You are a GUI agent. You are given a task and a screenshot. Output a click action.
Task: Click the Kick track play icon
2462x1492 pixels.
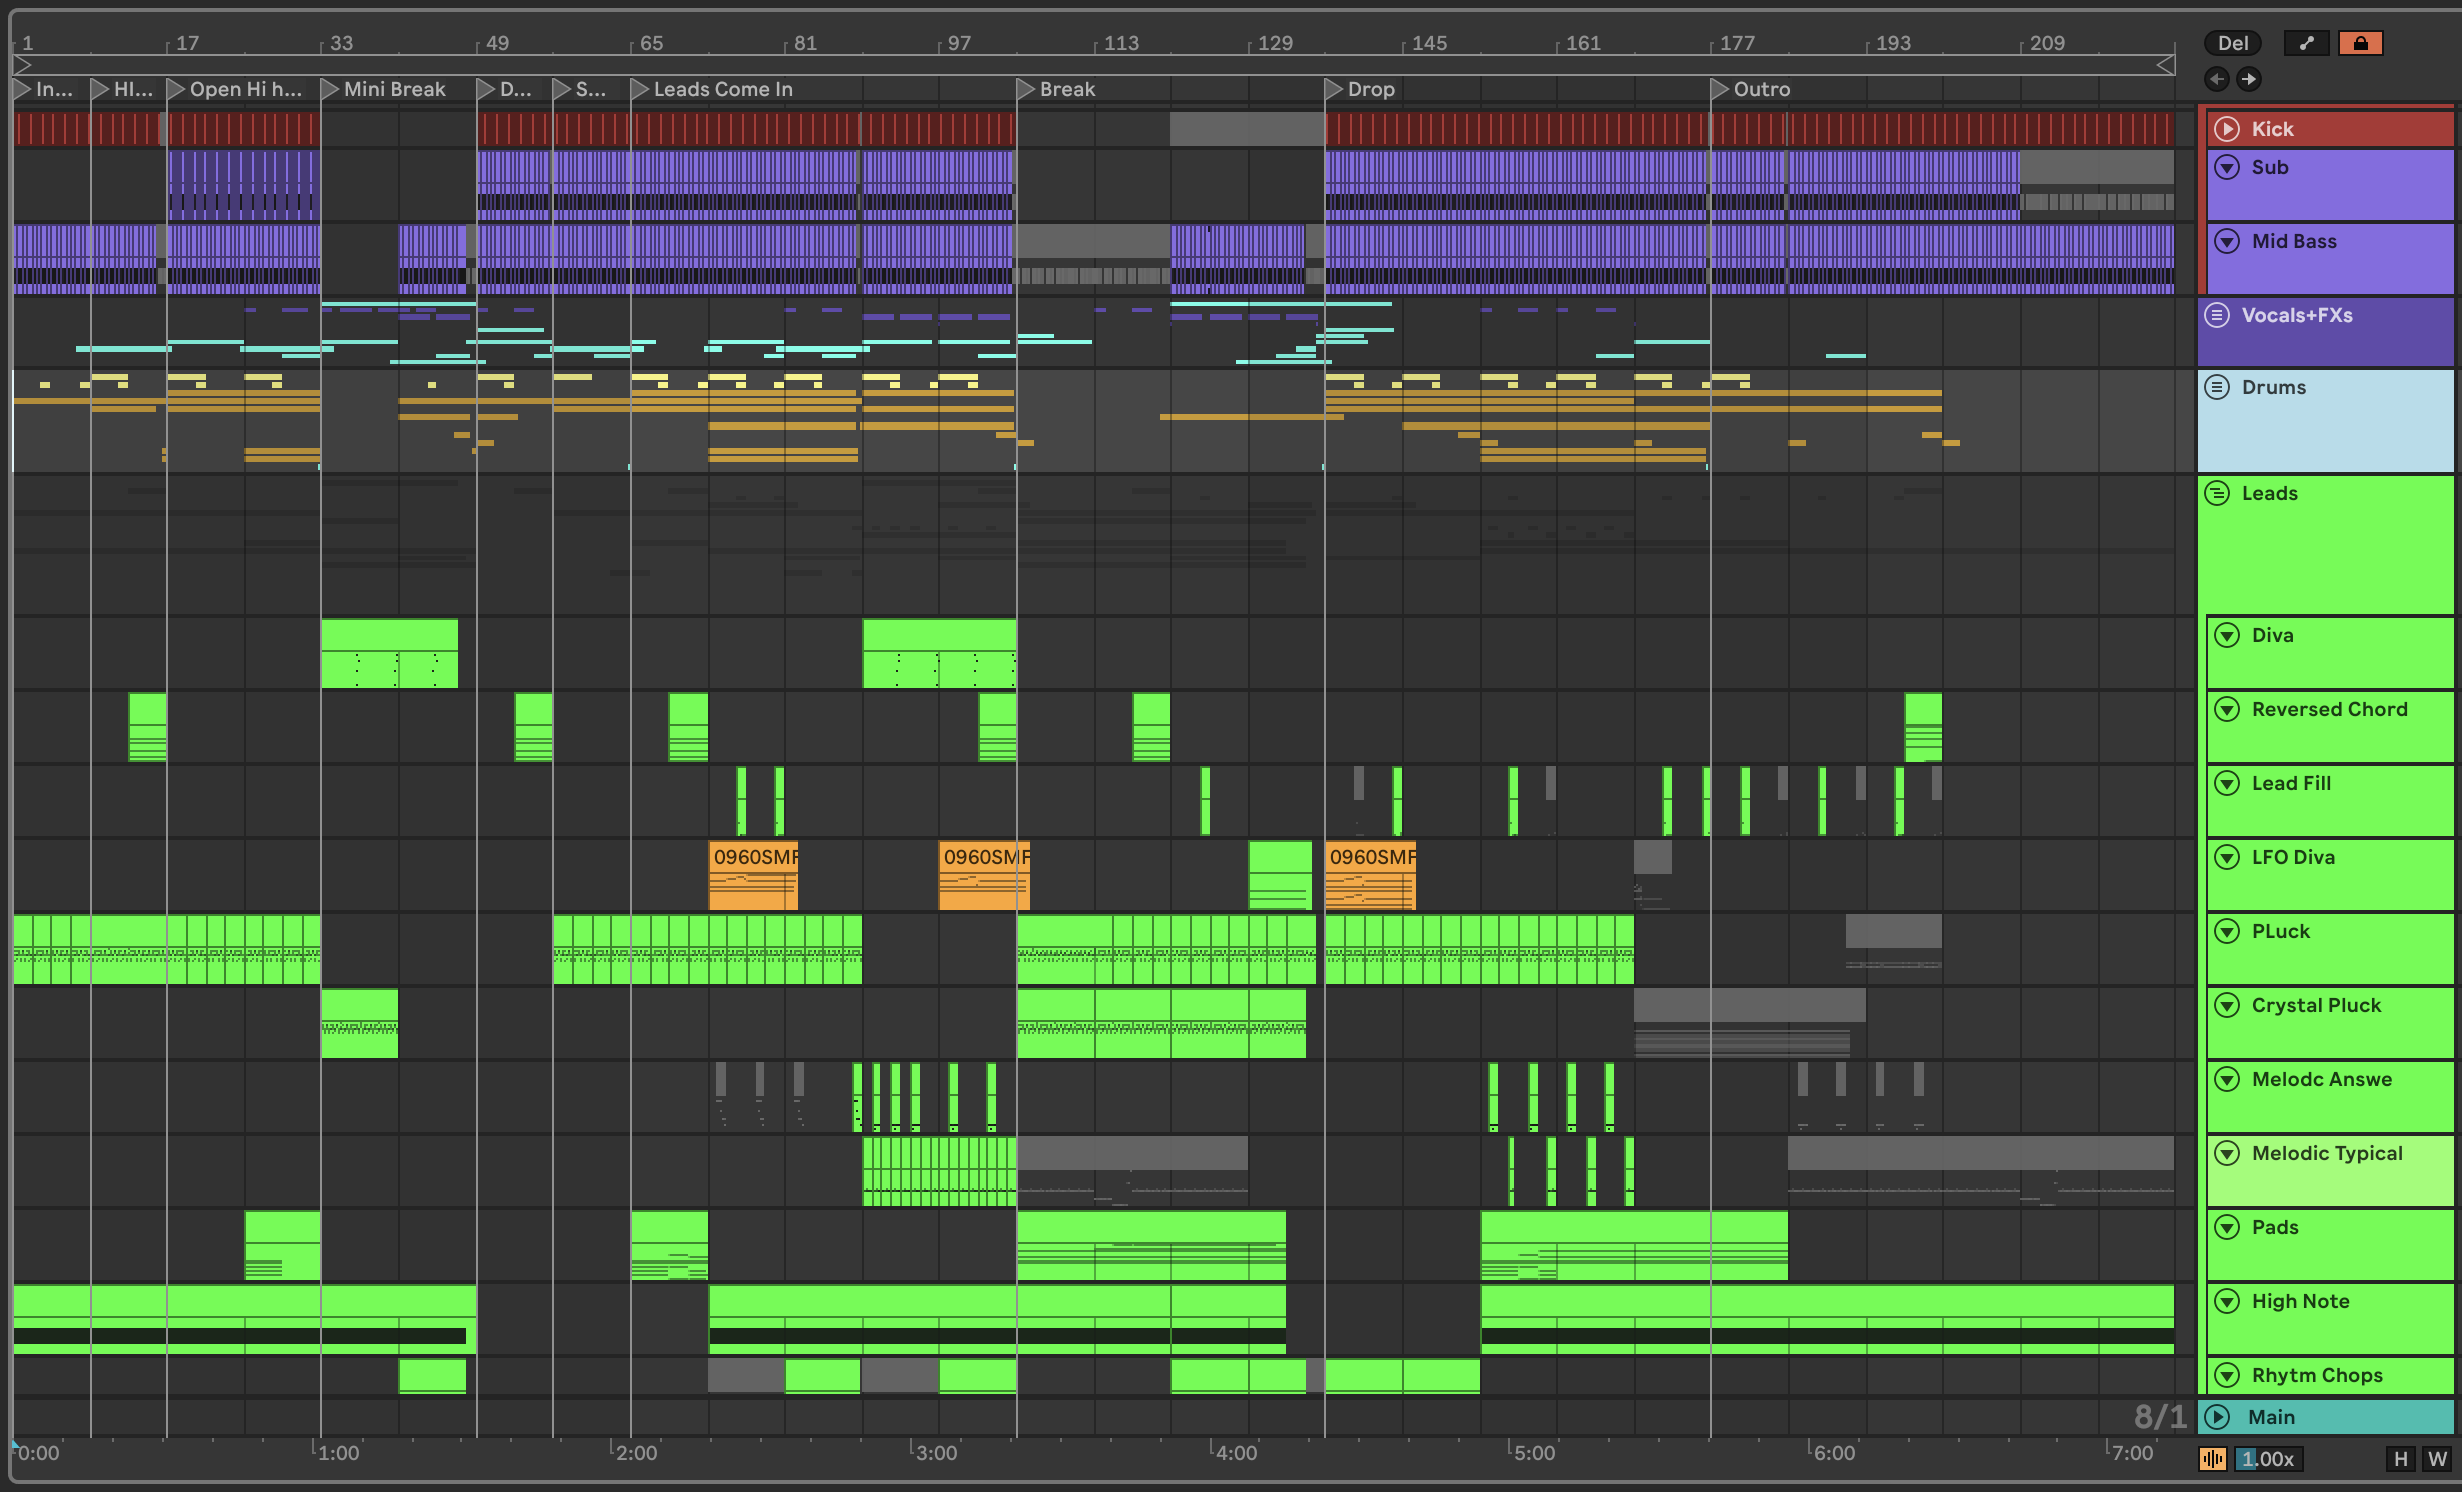click(2227, 129)
